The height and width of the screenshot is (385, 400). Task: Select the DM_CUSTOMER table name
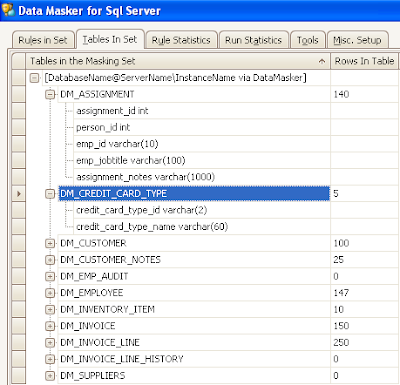93,243
